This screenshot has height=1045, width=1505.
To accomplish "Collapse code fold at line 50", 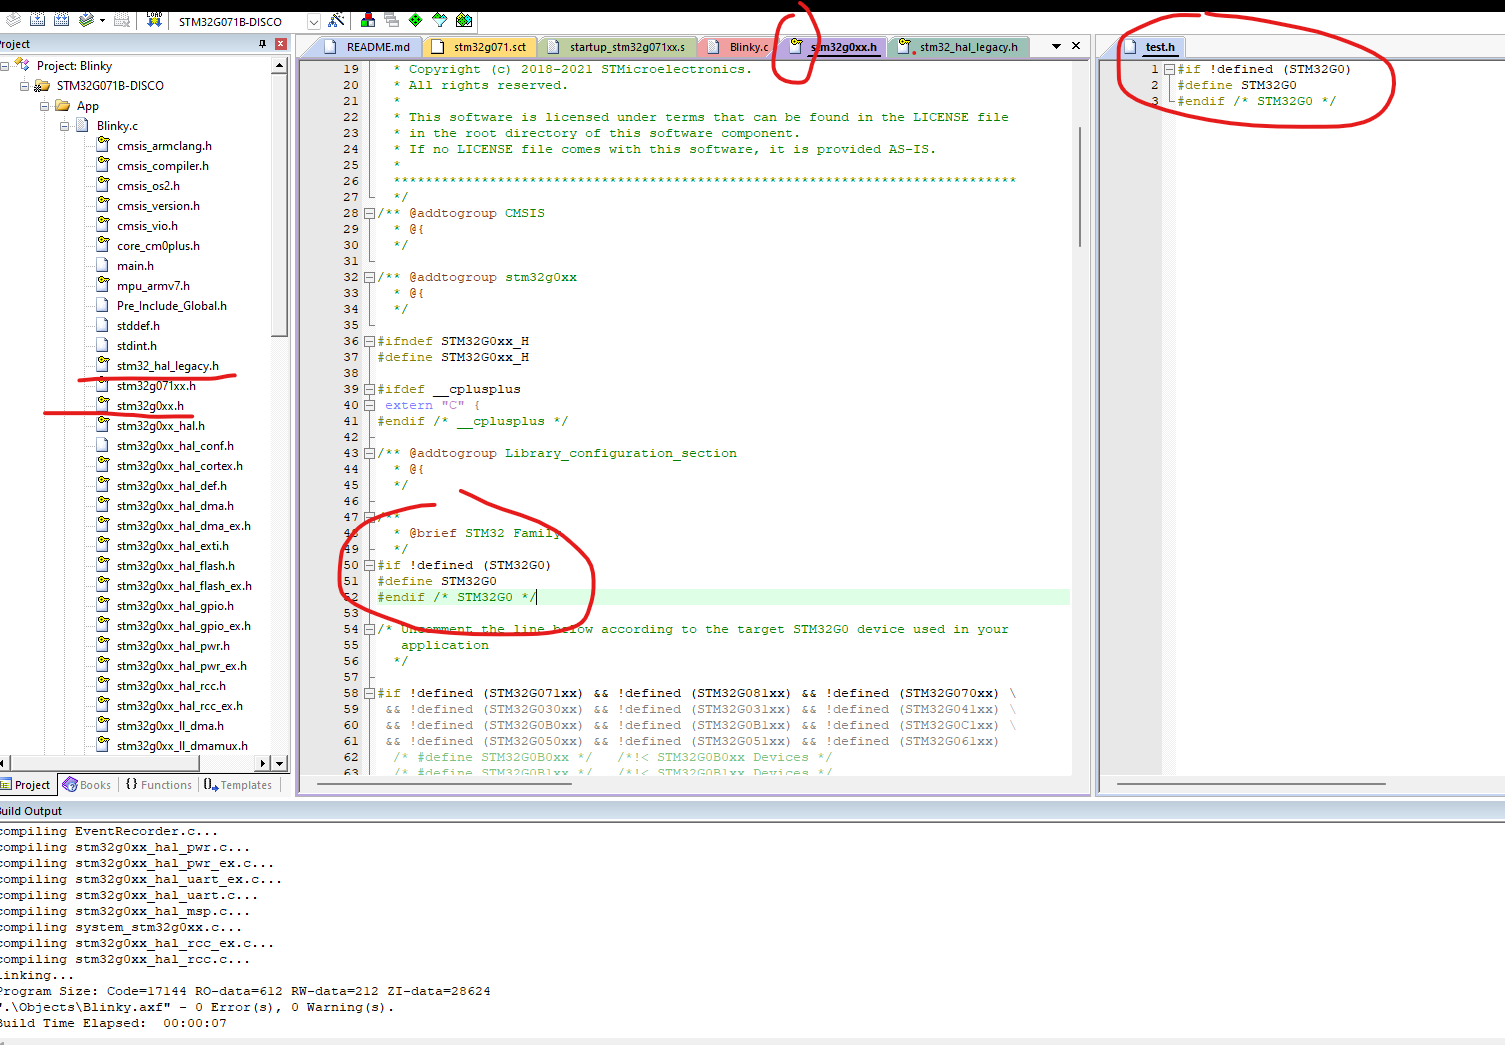I will (369, 565).
